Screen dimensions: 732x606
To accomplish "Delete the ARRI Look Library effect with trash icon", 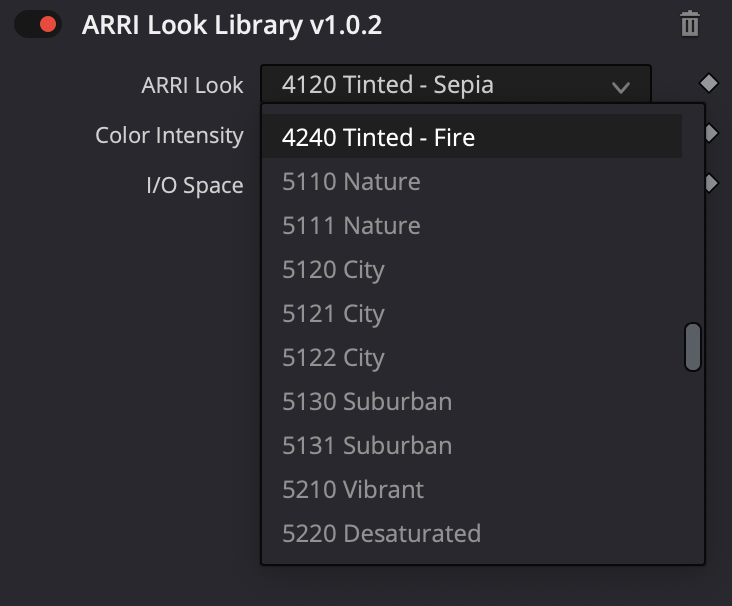I will coord(690,24).
